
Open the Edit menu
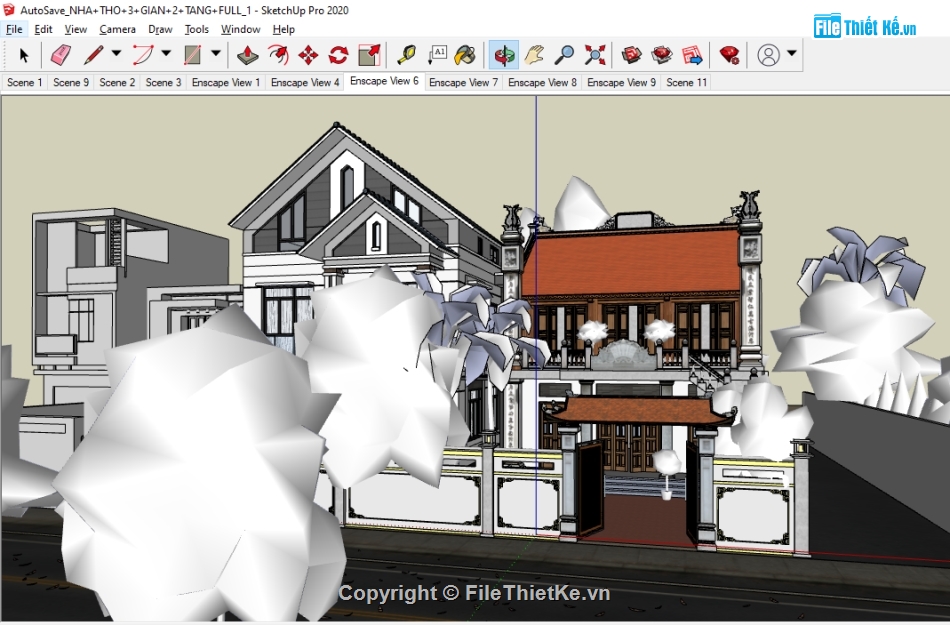(x=43, y=29)
